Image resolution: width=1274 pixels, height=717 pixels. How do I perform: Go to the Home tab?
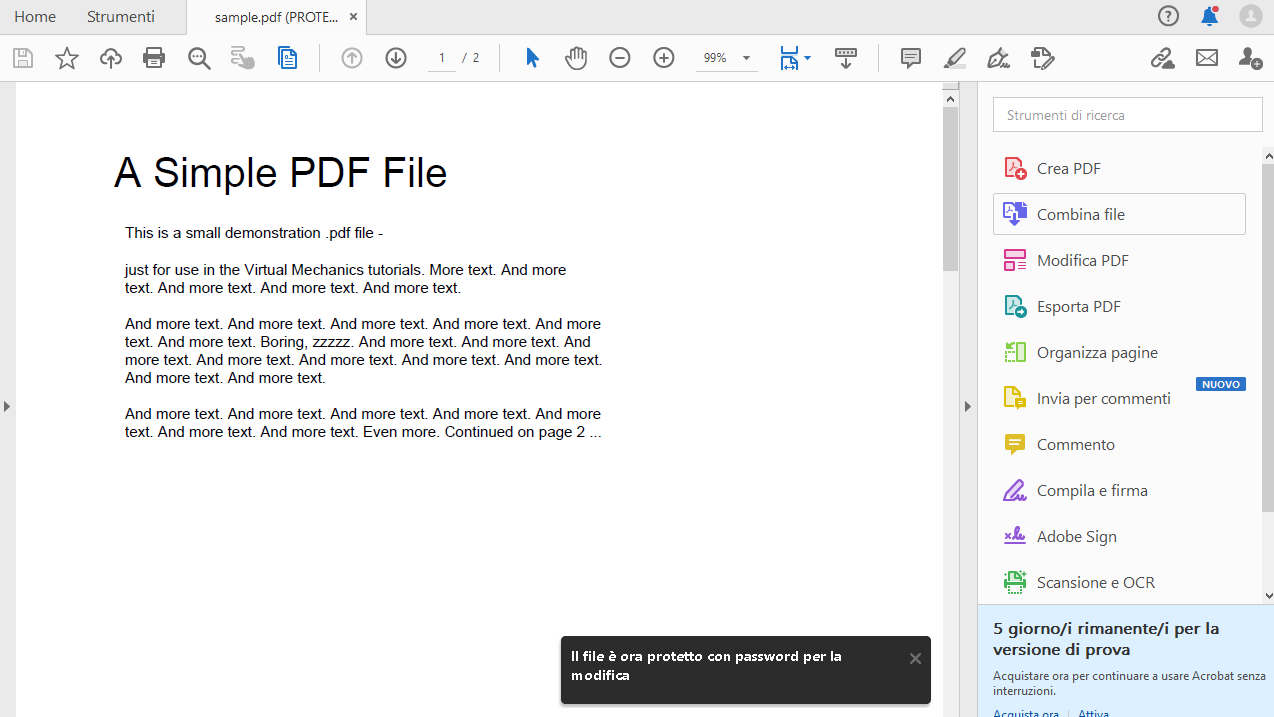35,17
